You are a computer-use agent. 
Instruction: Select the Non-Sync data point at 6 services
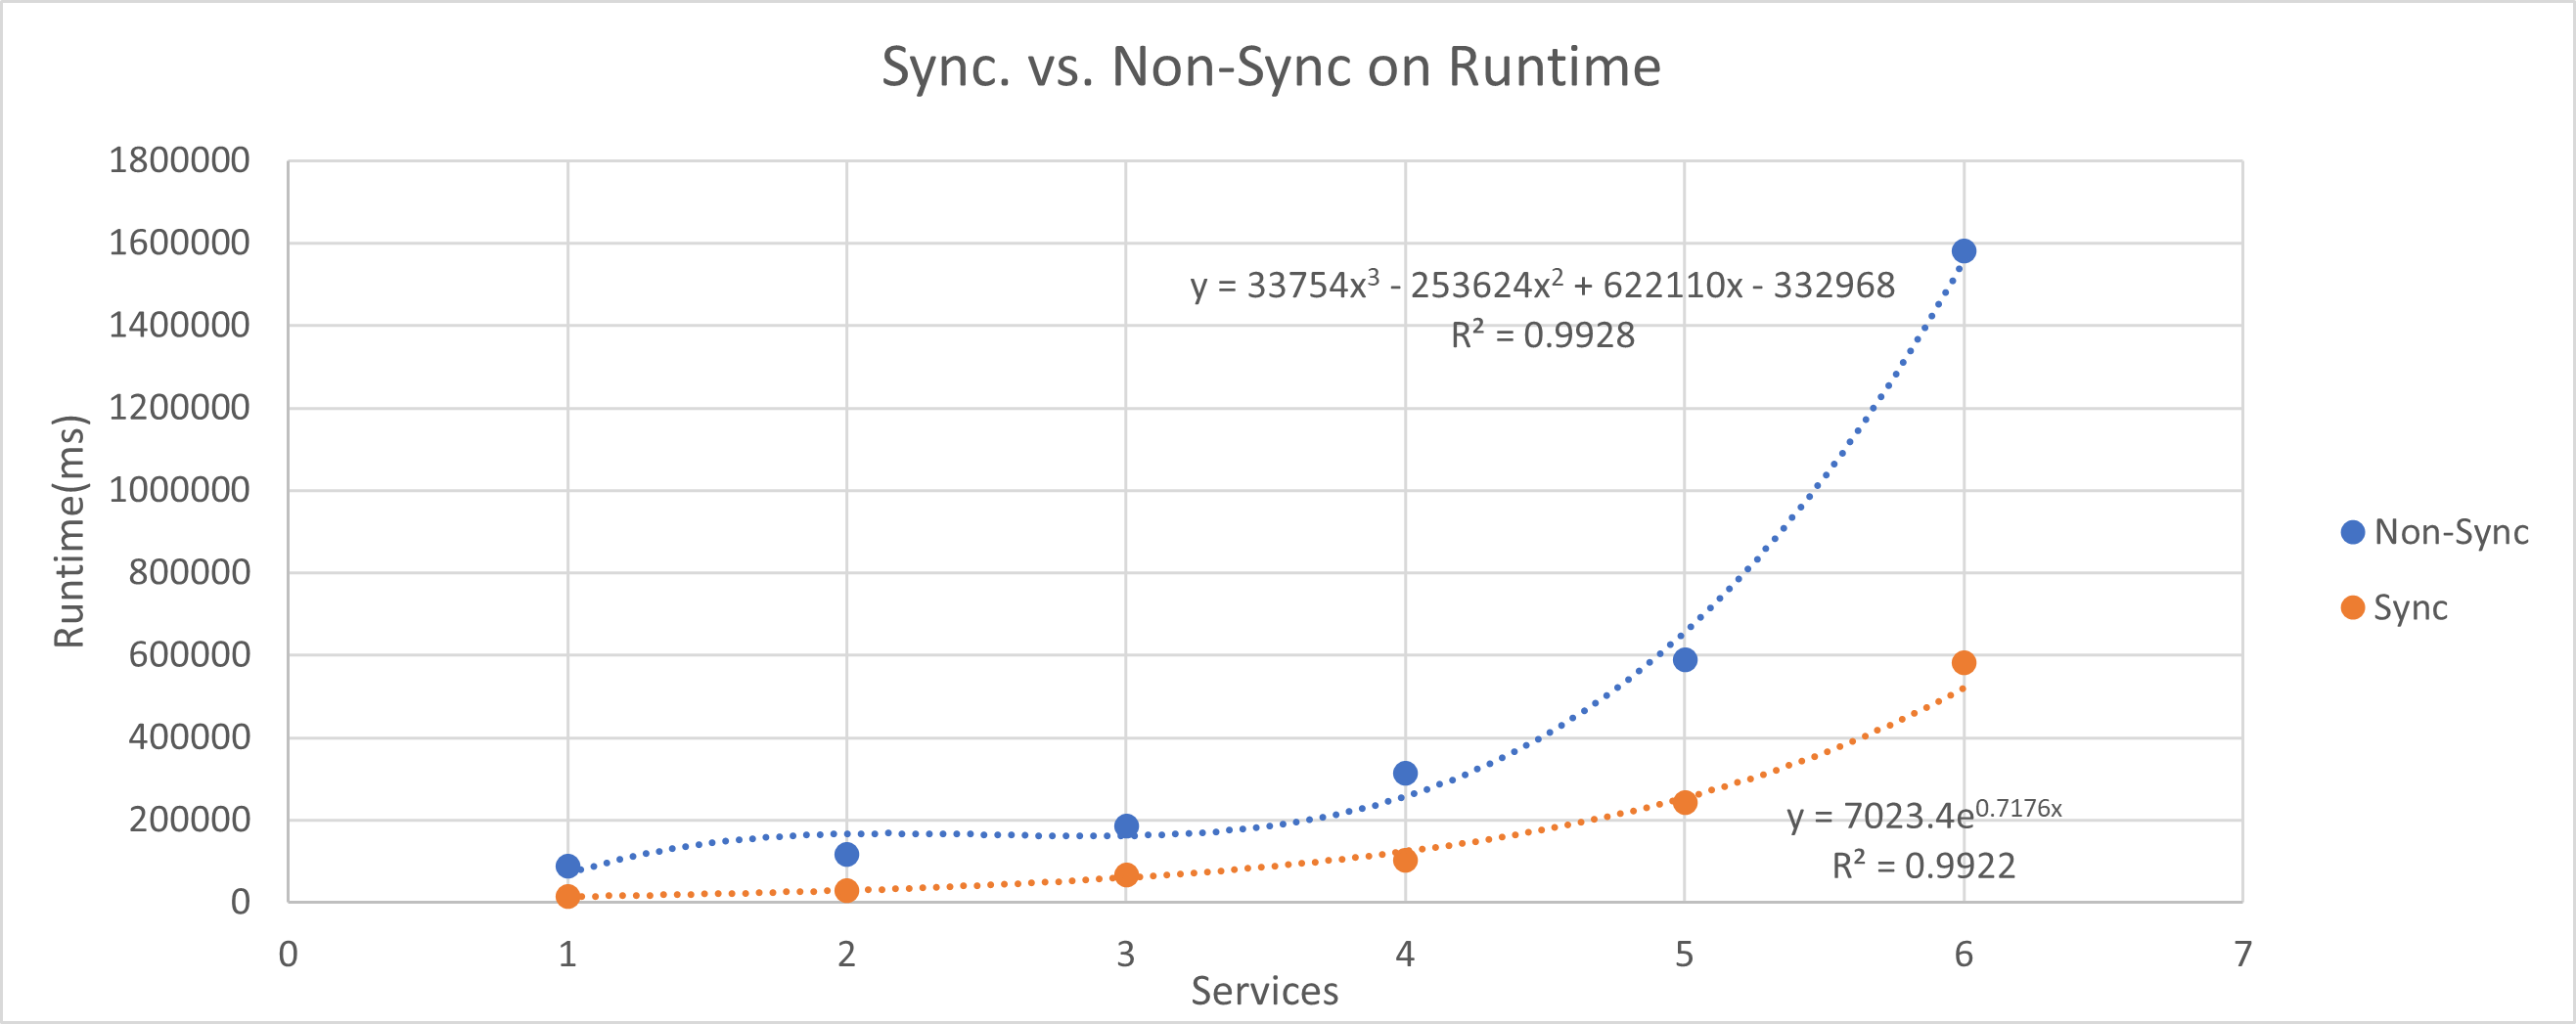1963,251
